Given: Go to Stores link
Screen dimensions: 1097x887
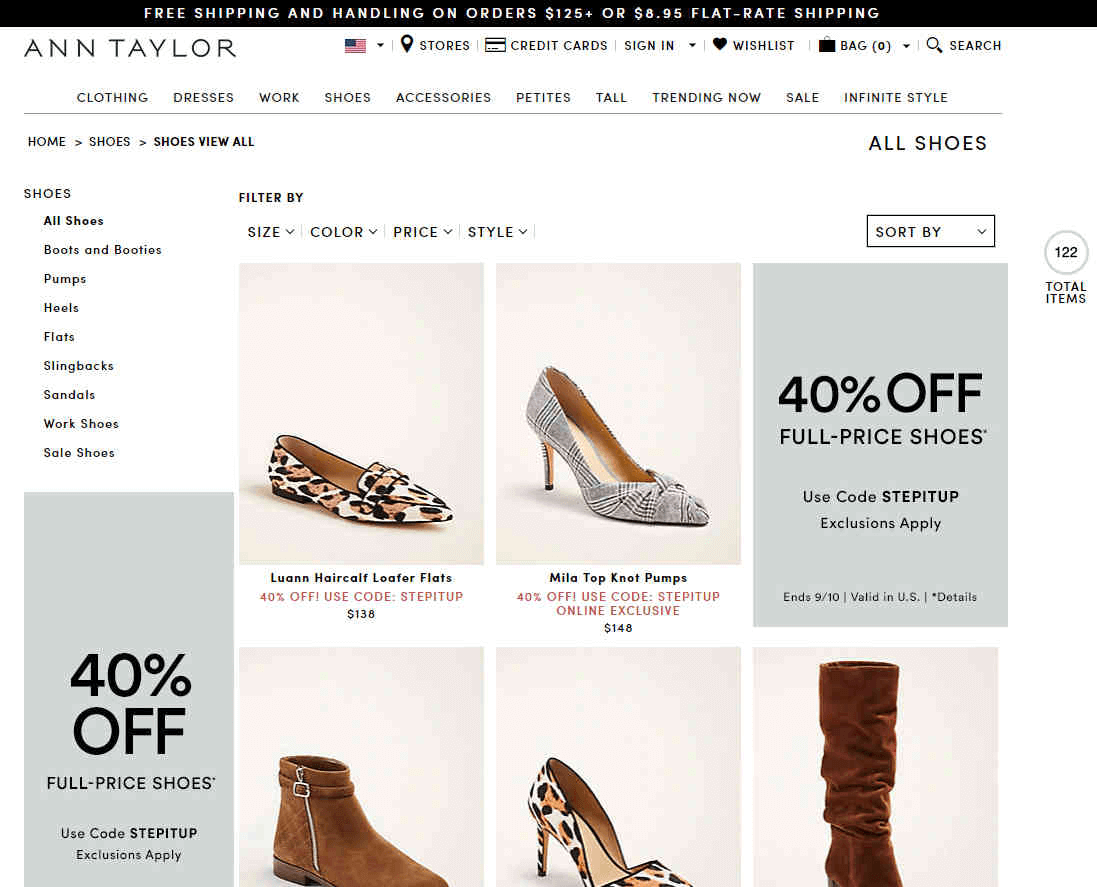Looking at the screenshot, I should 444,45.
